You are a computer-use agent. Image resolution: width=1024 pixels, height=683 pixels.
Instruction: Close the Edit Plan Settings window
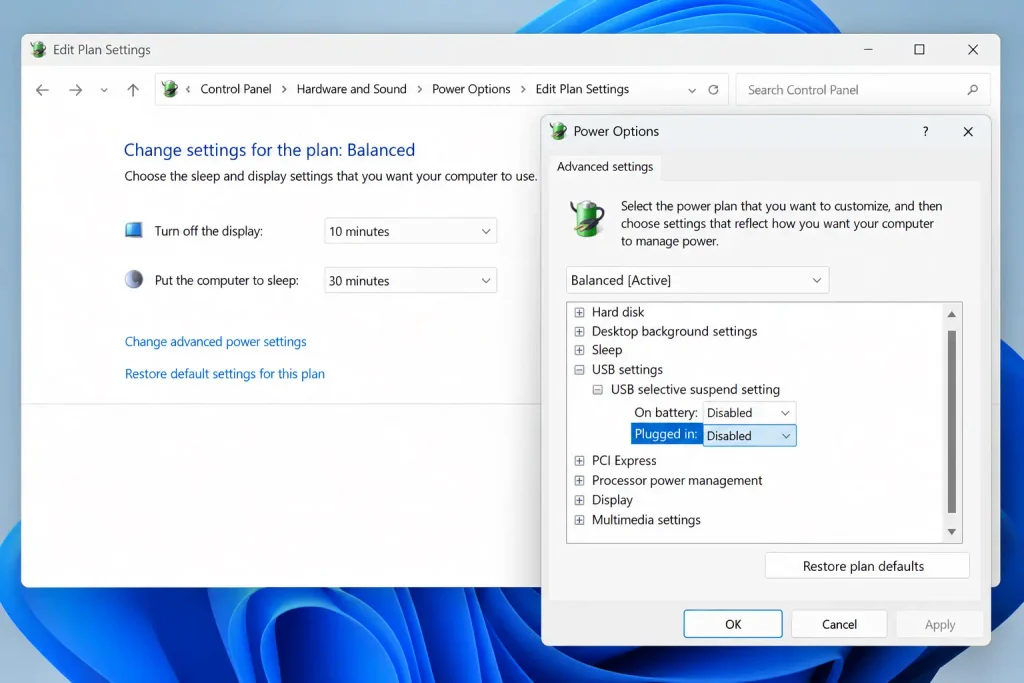[x=973, y=50]
